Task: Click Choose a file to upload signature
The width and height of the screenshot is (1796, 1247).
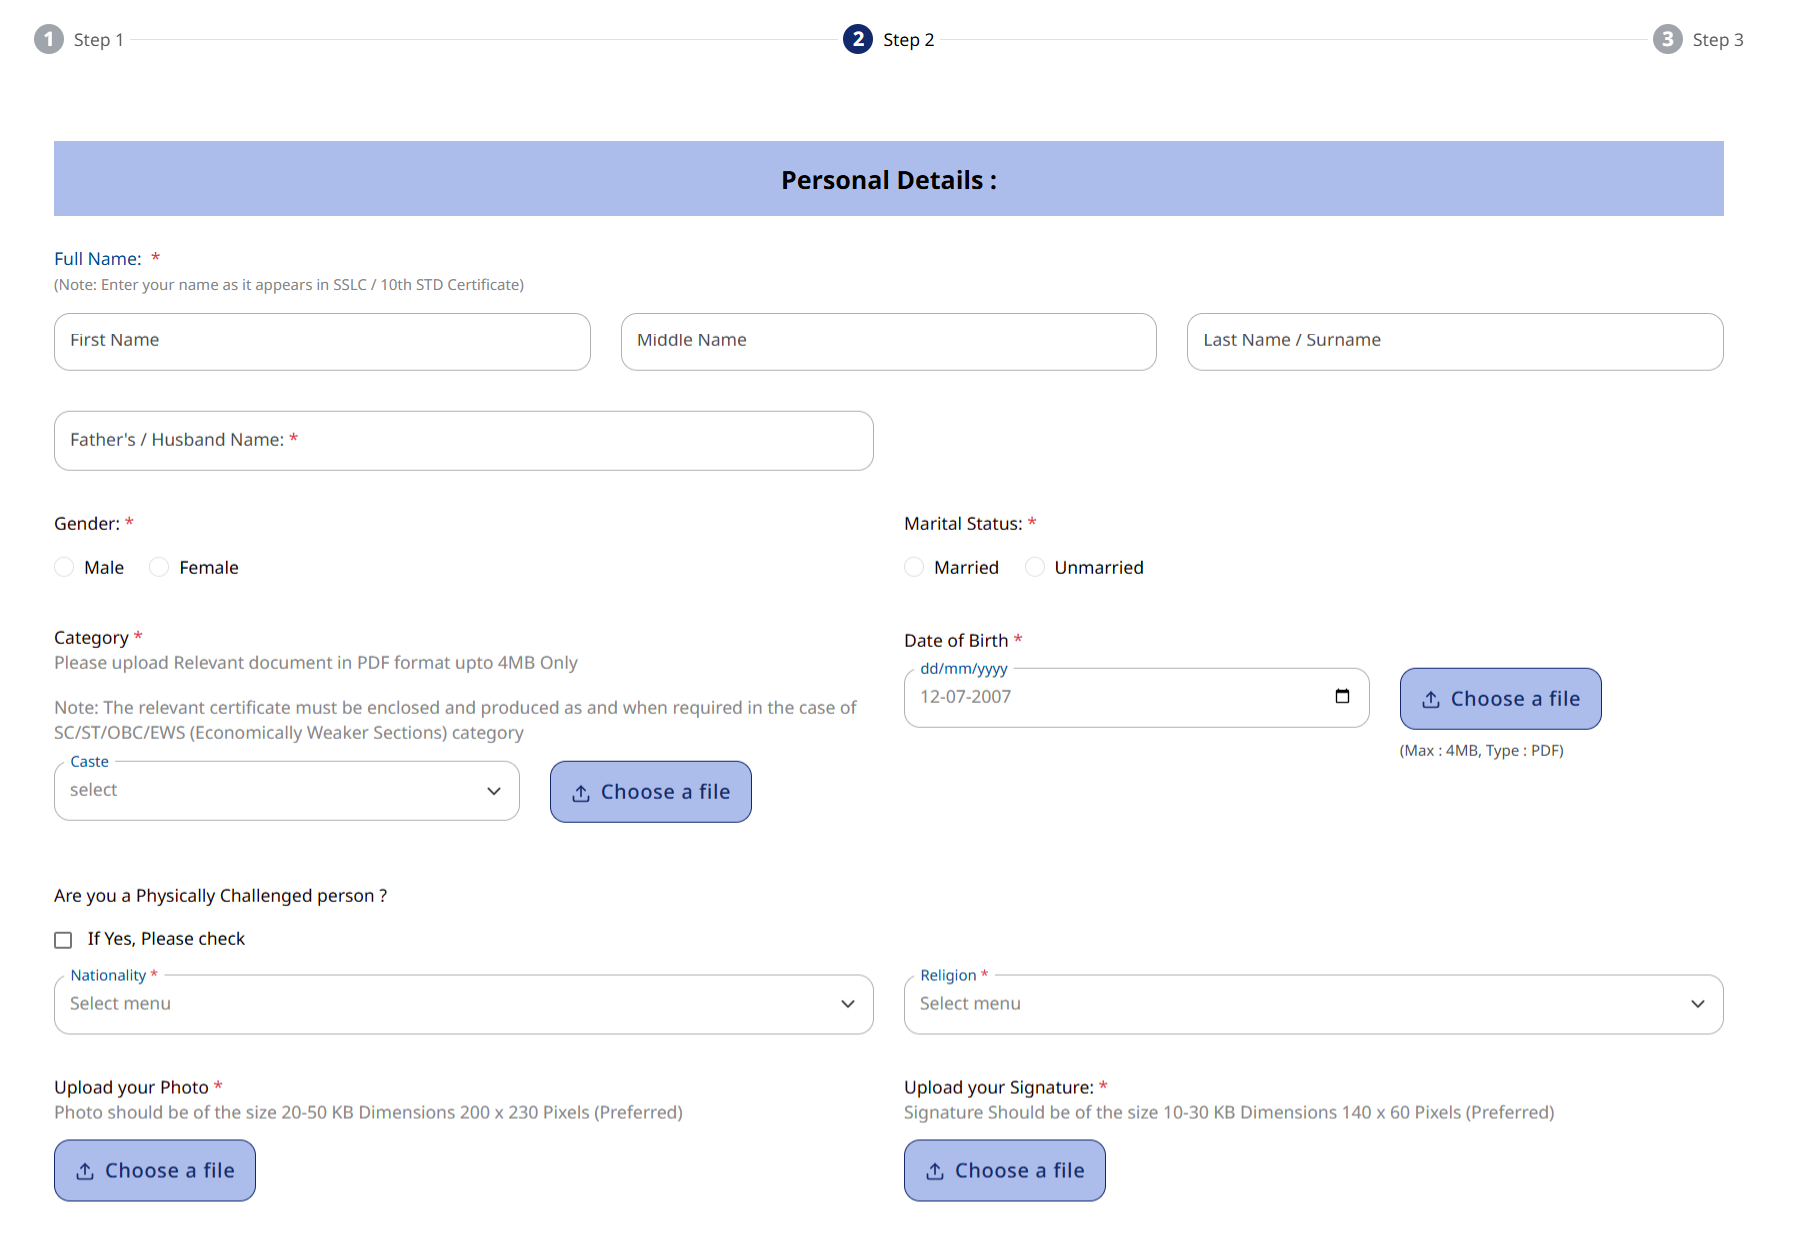Action: point(1004,1171)
